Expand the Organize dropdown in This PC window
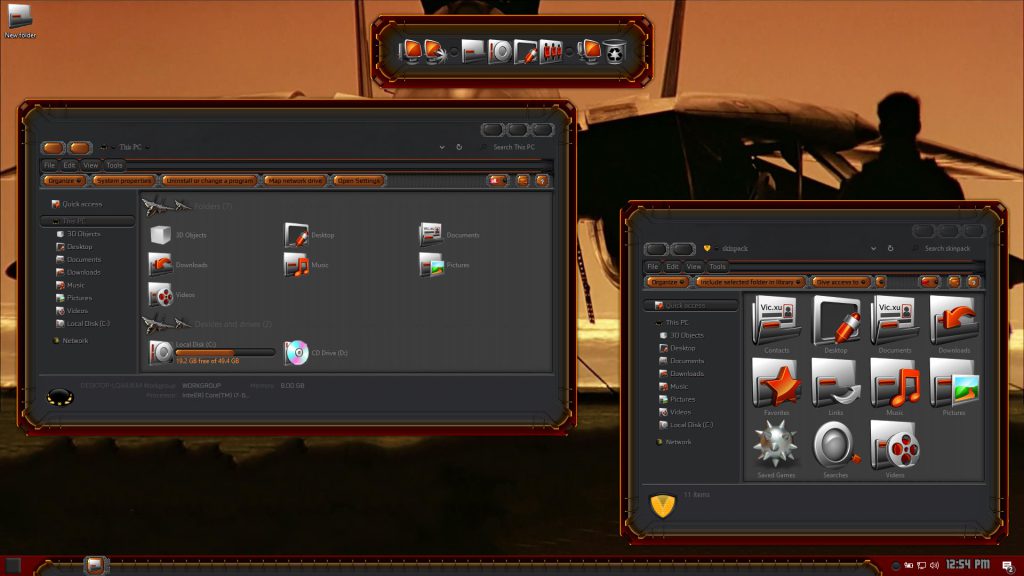This screenshot has width=1024, height=576. (x=64, y=181)
